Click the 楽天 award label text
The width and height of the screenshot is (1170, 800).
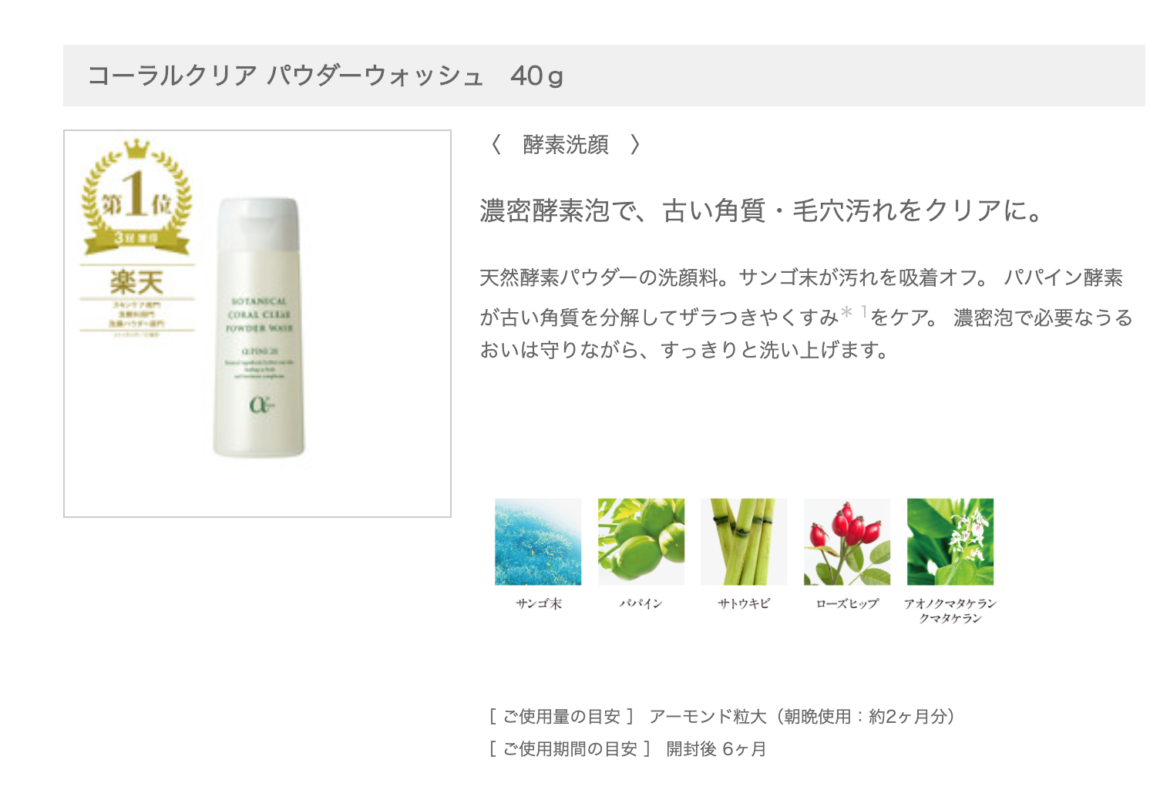[x=137, y=282]
